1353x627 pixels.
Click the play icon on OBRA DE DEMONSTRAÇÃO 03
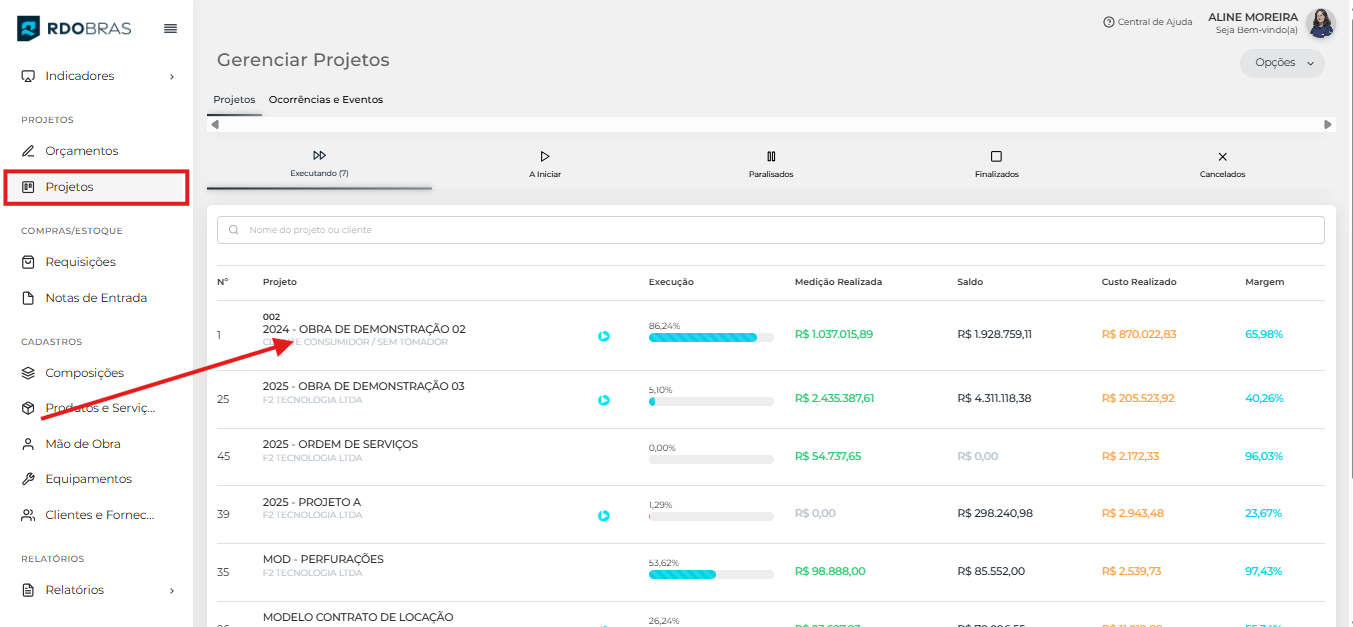coord(604,400)
